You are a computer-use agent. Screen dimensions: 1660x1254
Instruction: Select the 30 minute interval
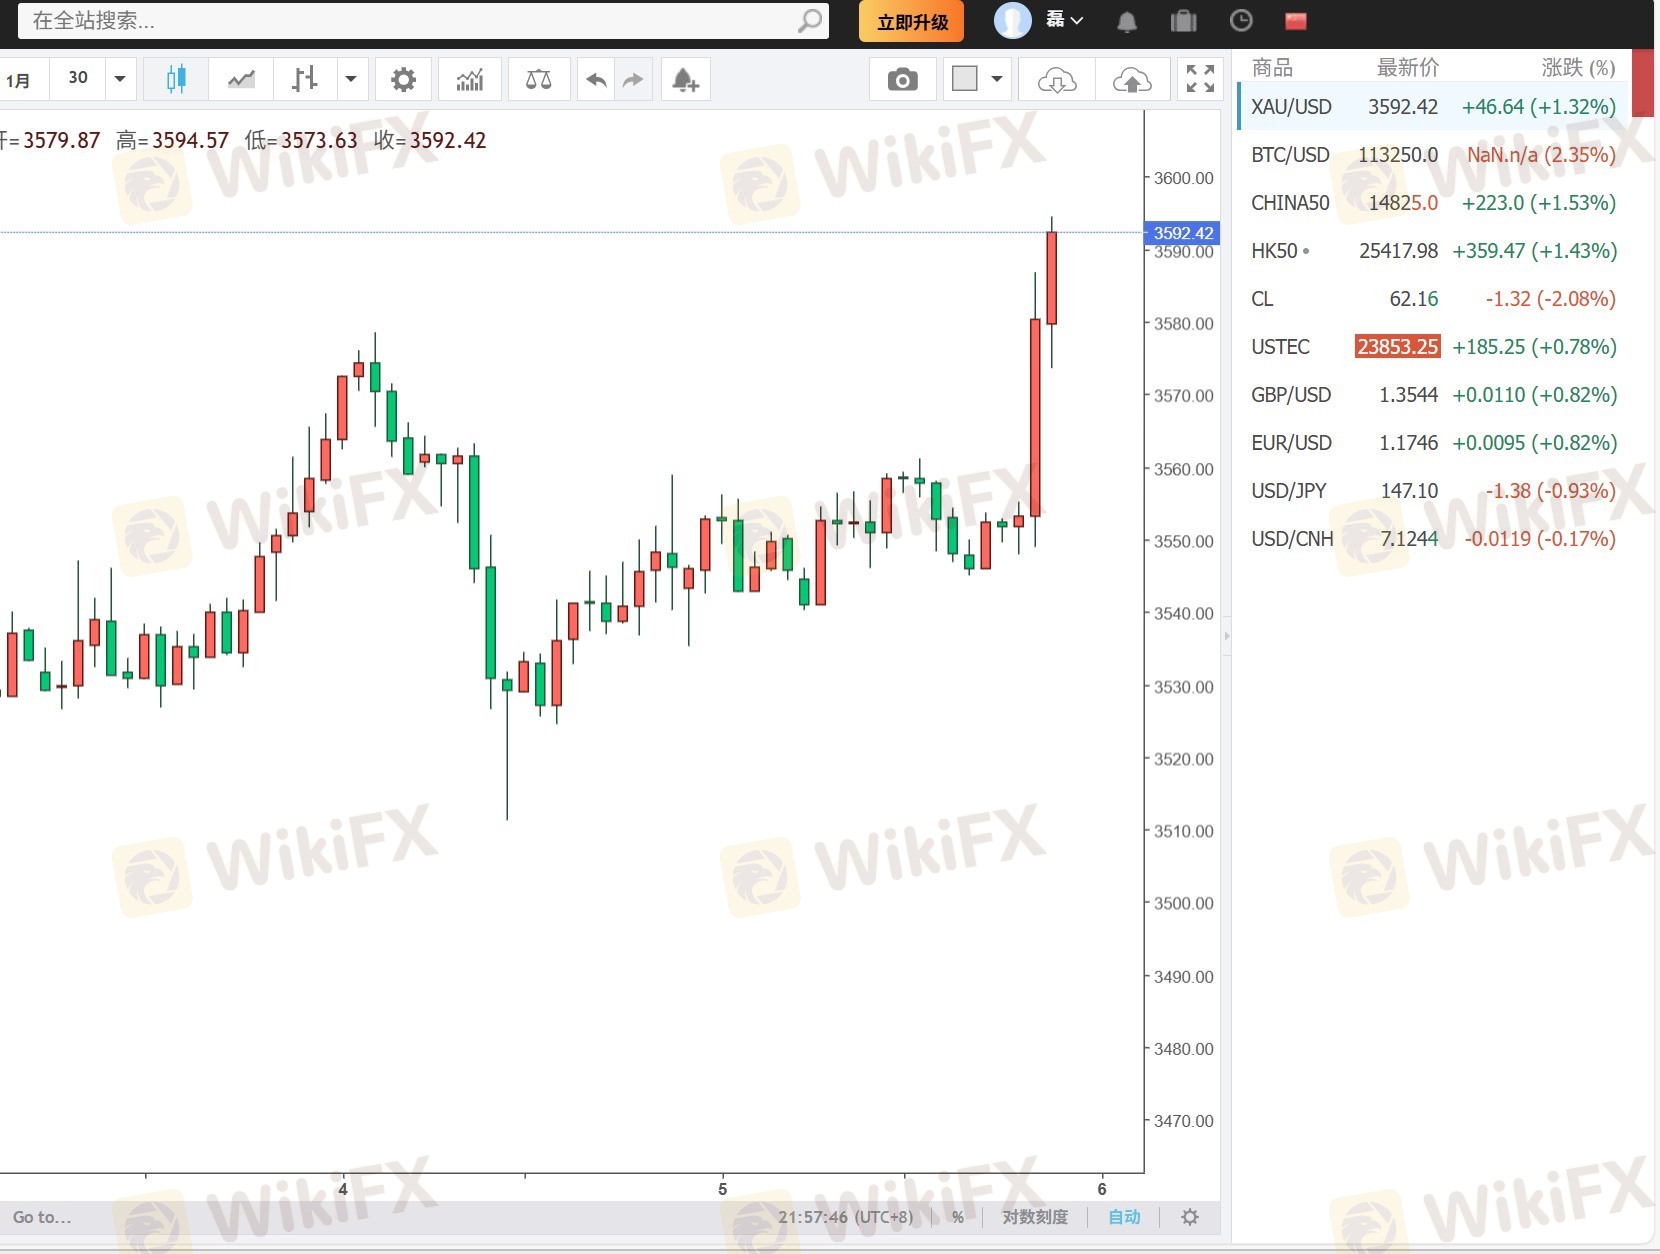tap(78, 78)
